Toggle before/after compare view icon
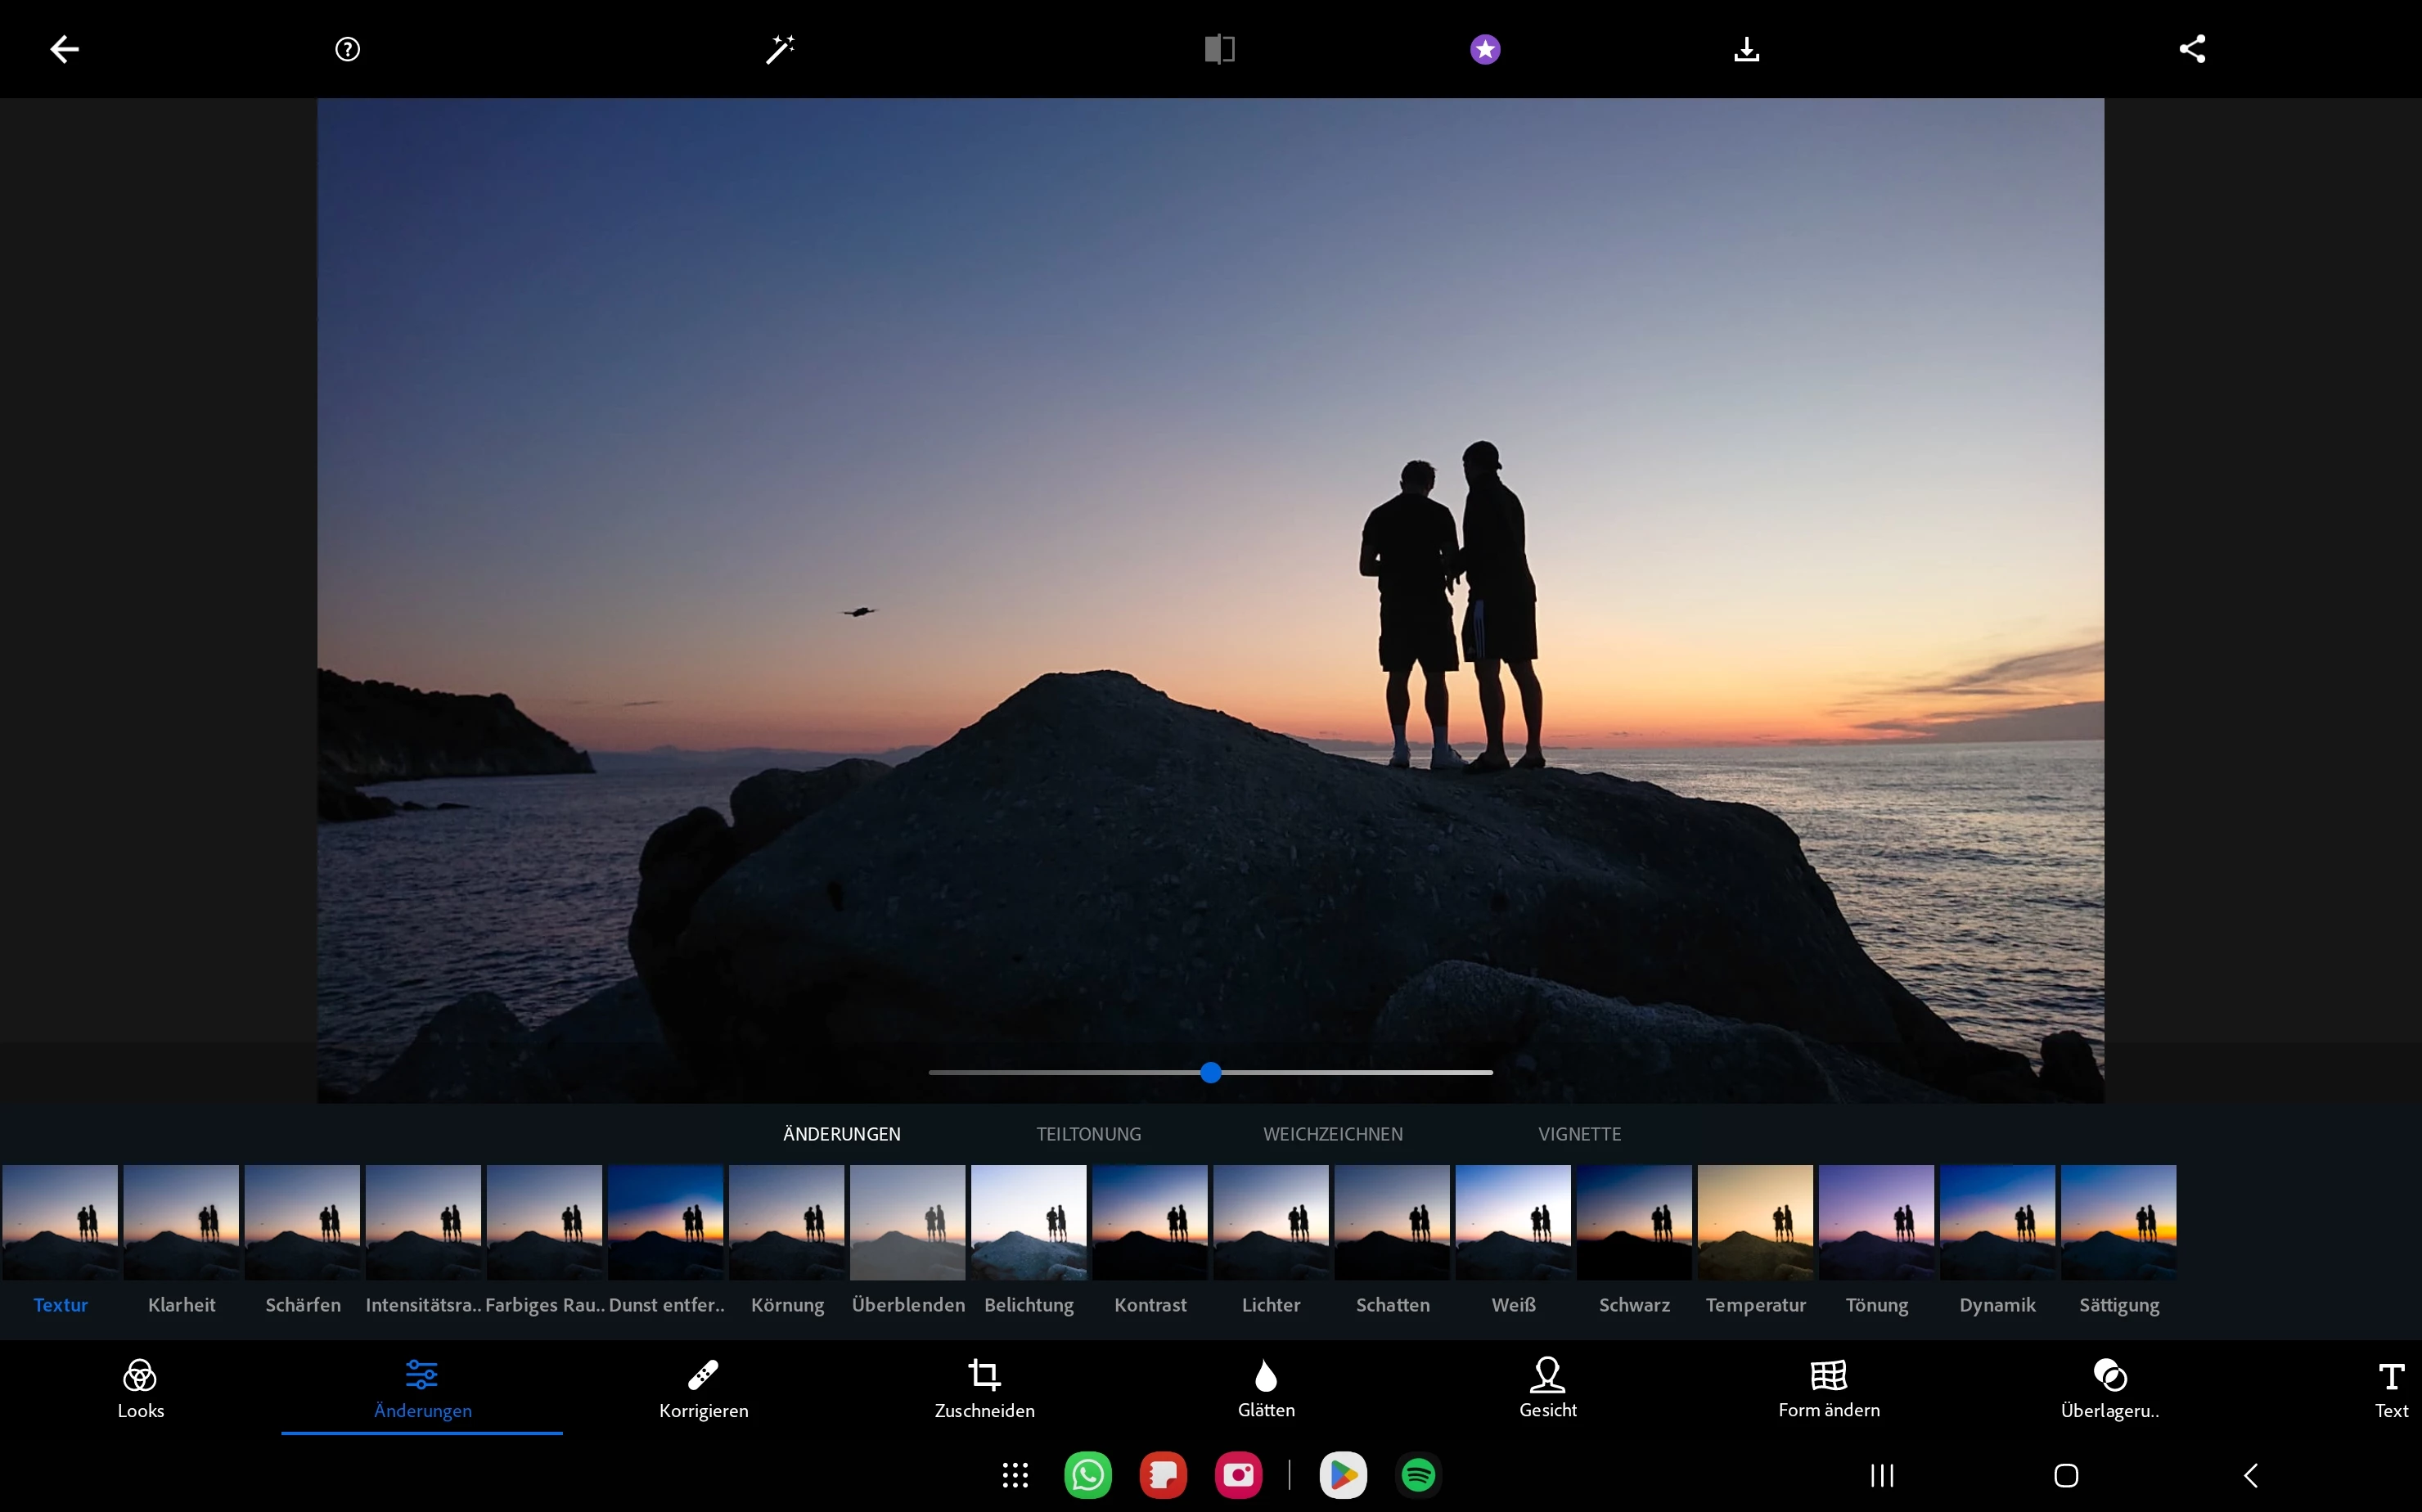The height and width of the screenshot is (1512, 2422). click(x=1219, y=49)
